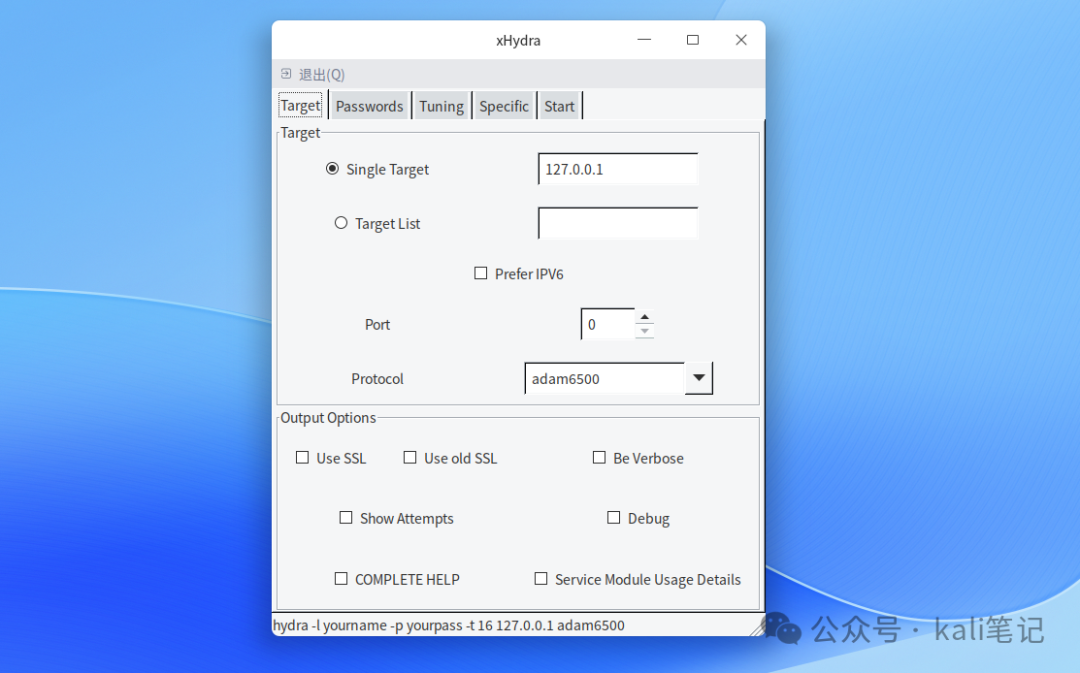
Task: Expand the Protocol dropdown arrow
Action: point(699,378)
